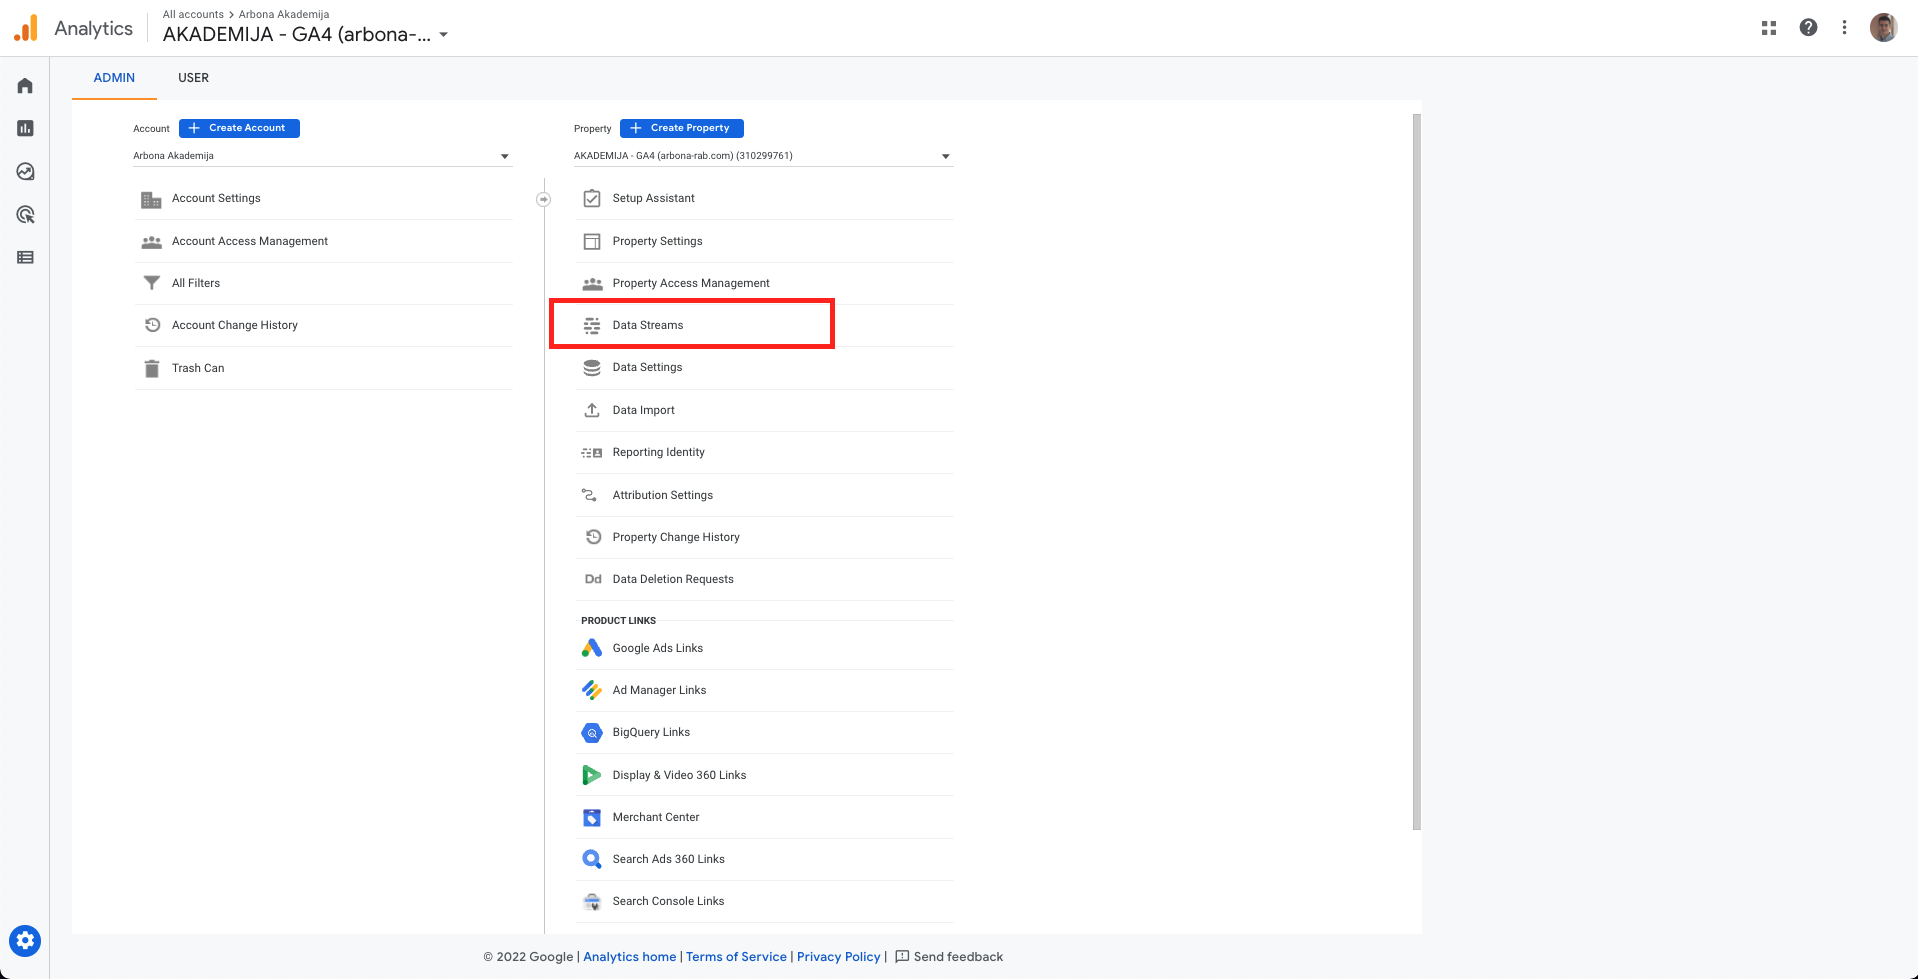Open the Home icon in left sidebar
The image size is (1918, 979).
click(25, 86)
